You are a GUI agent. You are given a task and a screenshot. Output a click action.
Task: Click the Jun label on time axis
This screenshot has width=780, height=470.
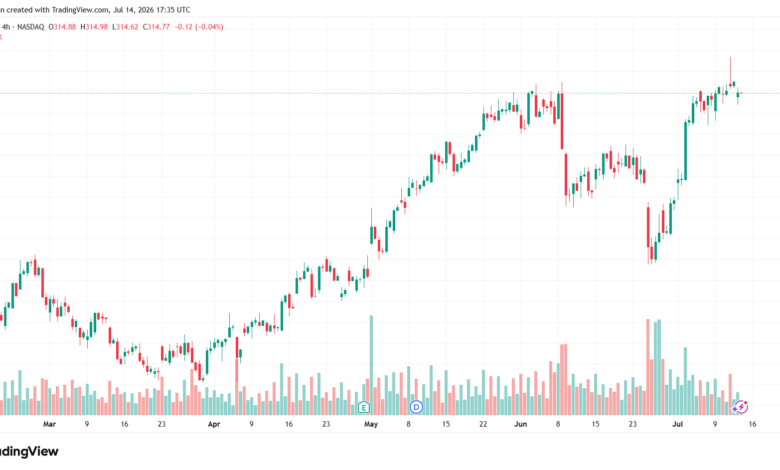coord(520,424)
